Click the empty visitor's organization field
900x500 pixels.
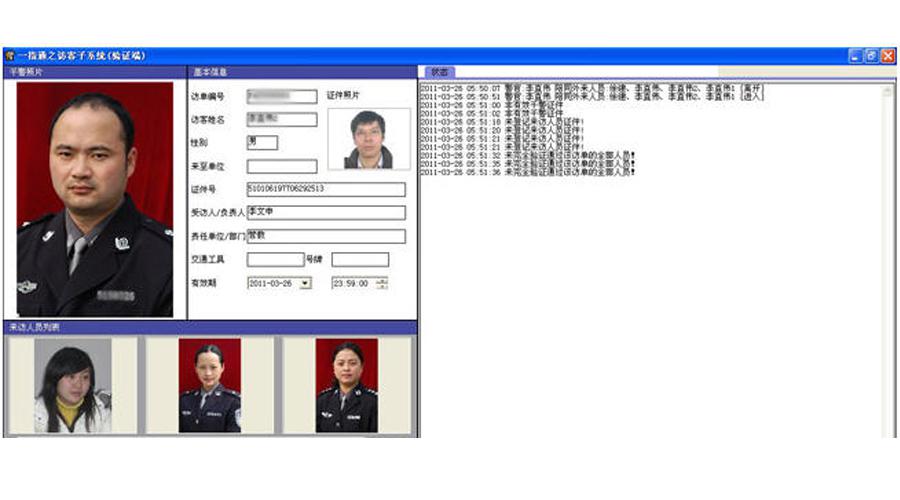click(x=281, y=167)
